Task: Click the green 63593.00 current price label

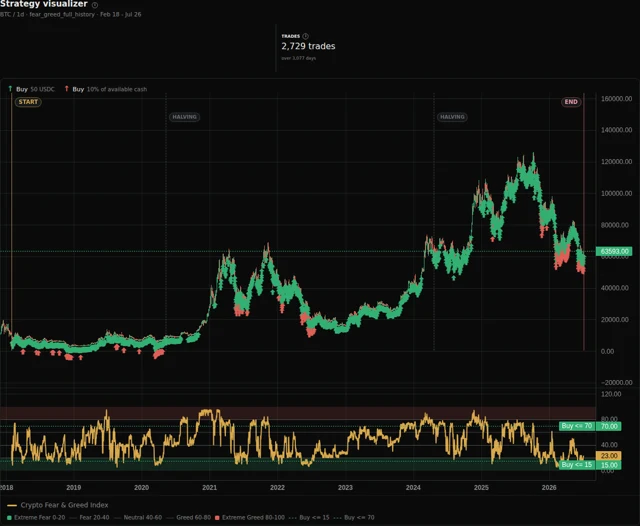Action: tap(614, 251)
